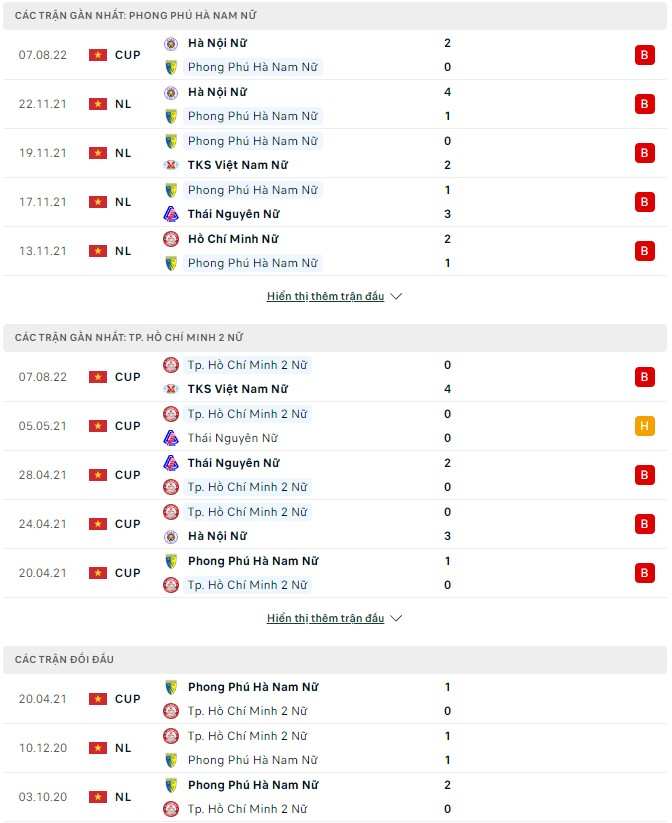Click the red B result badge on top row
The height and width of the screenshot is (823, 672).
[x=644, y=55]
